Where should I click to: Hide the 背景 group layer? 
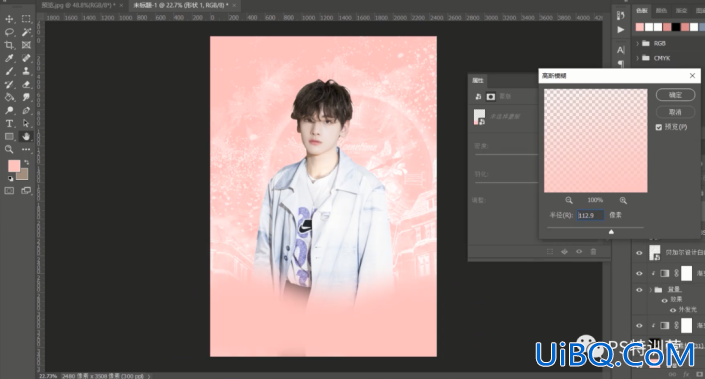(639, 290)
